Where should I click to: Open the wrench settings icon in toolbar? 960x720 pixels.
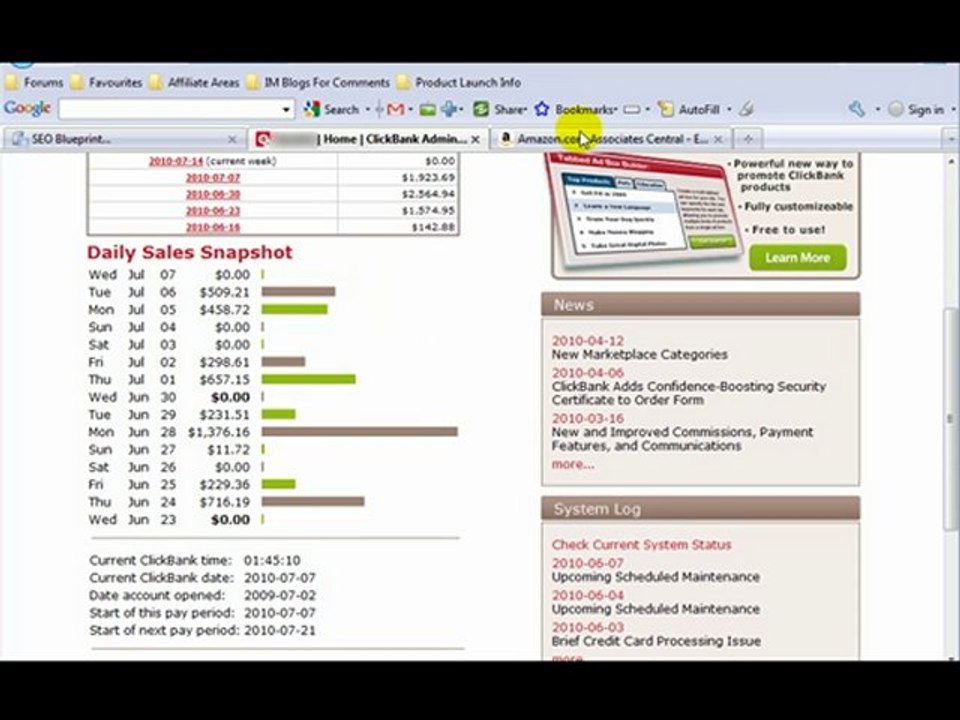coord(857,110)
